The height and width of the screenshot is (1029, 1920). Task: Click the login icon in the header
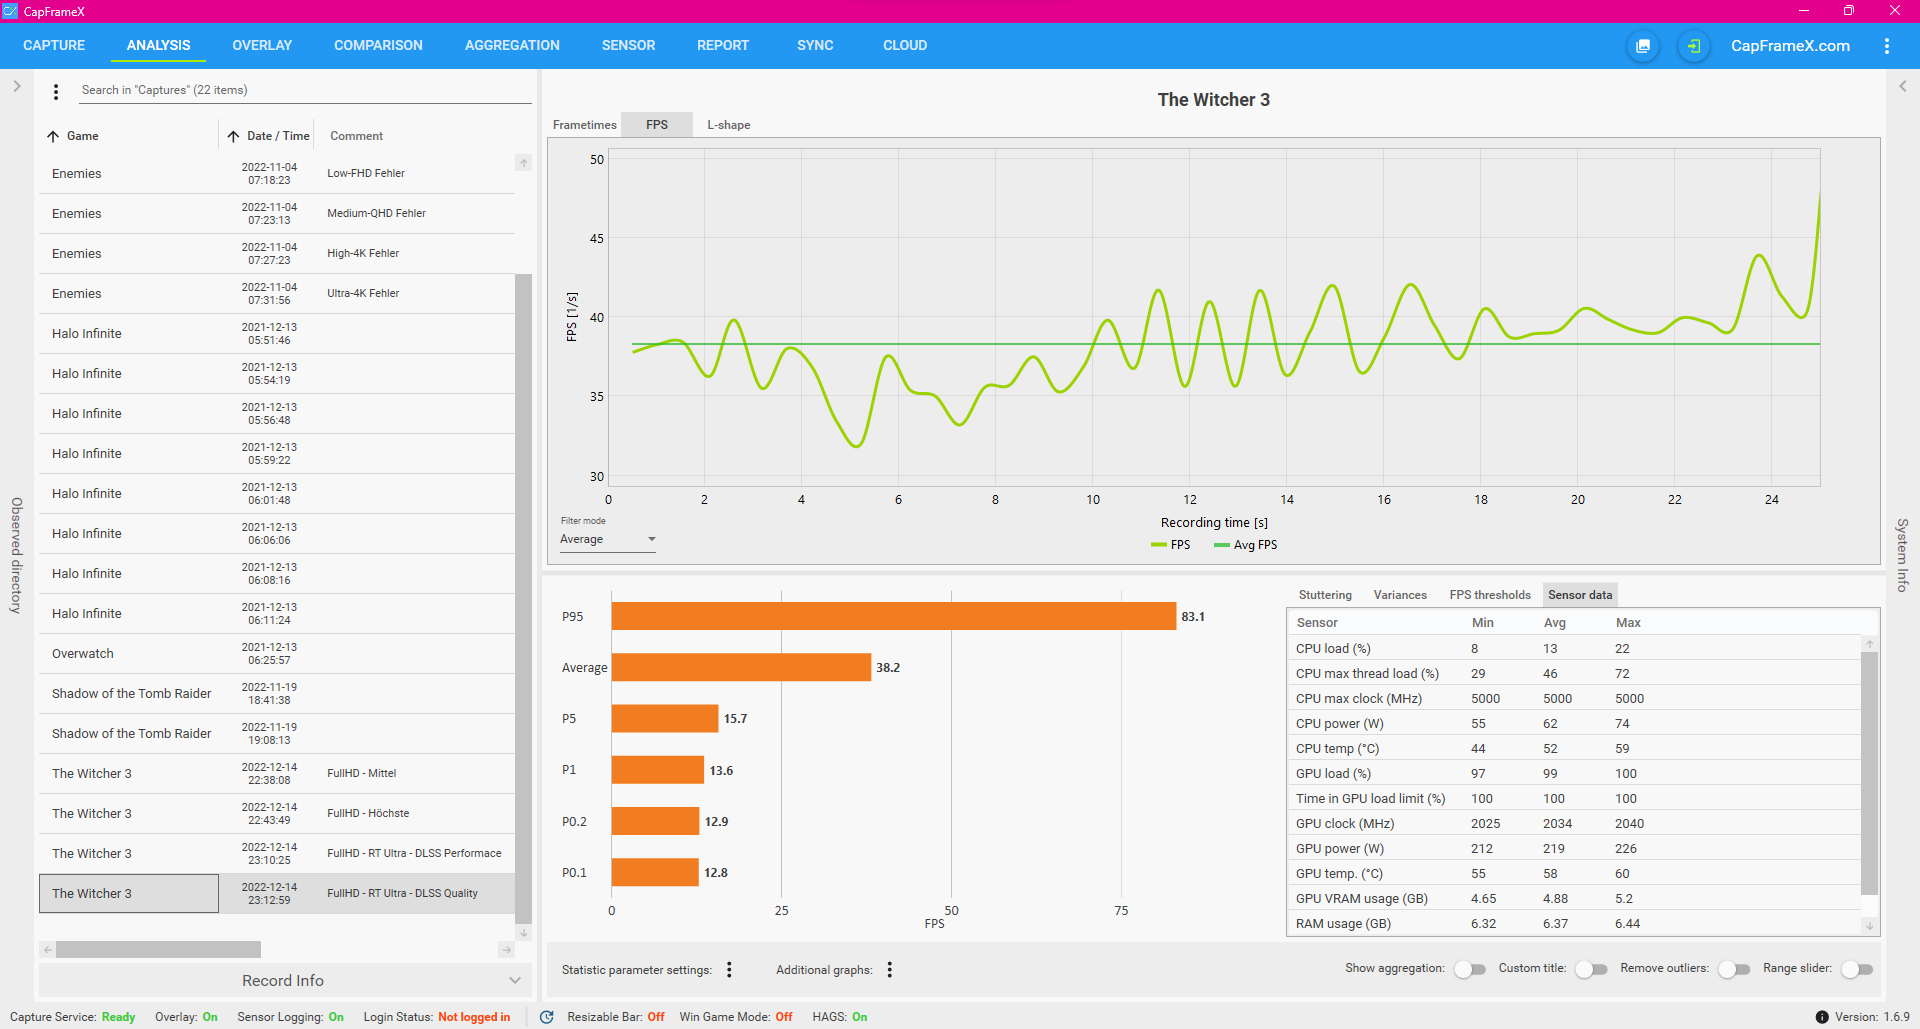coord(1693,46)
